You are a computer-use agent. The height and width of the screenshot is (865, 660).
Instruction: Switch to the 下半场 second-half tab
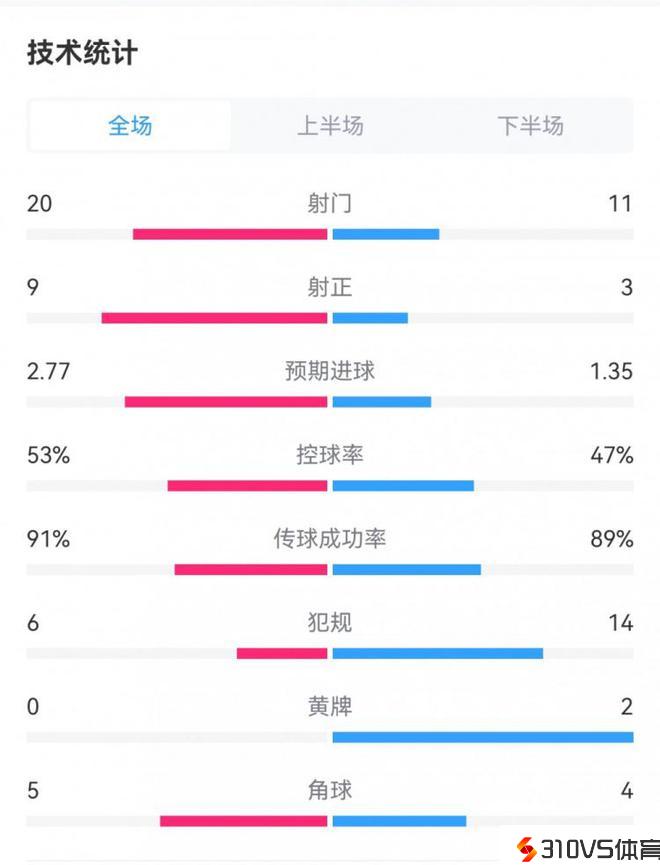coord(530,126)
